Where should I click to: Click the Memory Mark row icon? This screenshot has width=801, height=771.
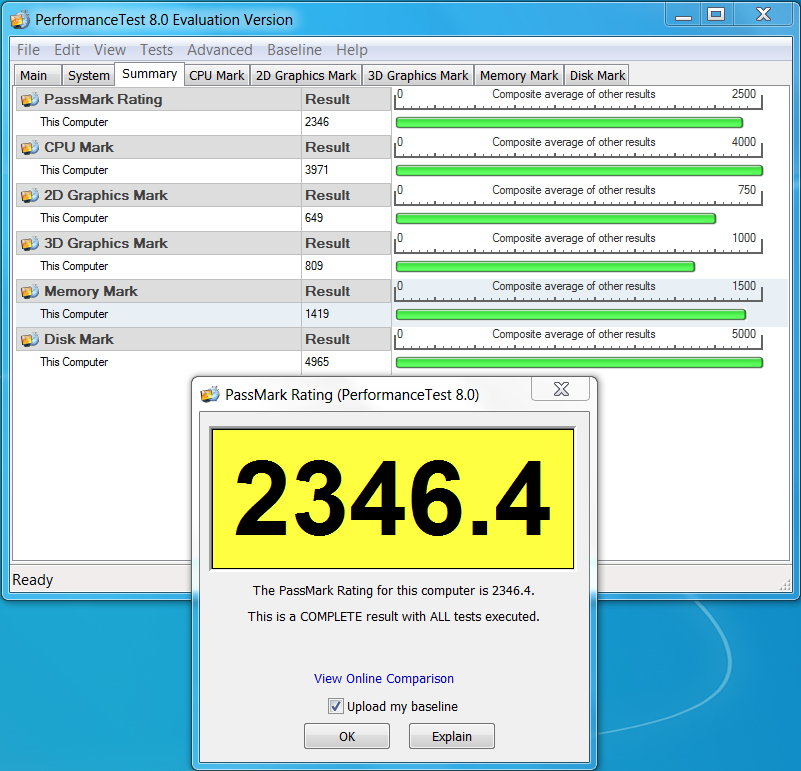(30, 291)
